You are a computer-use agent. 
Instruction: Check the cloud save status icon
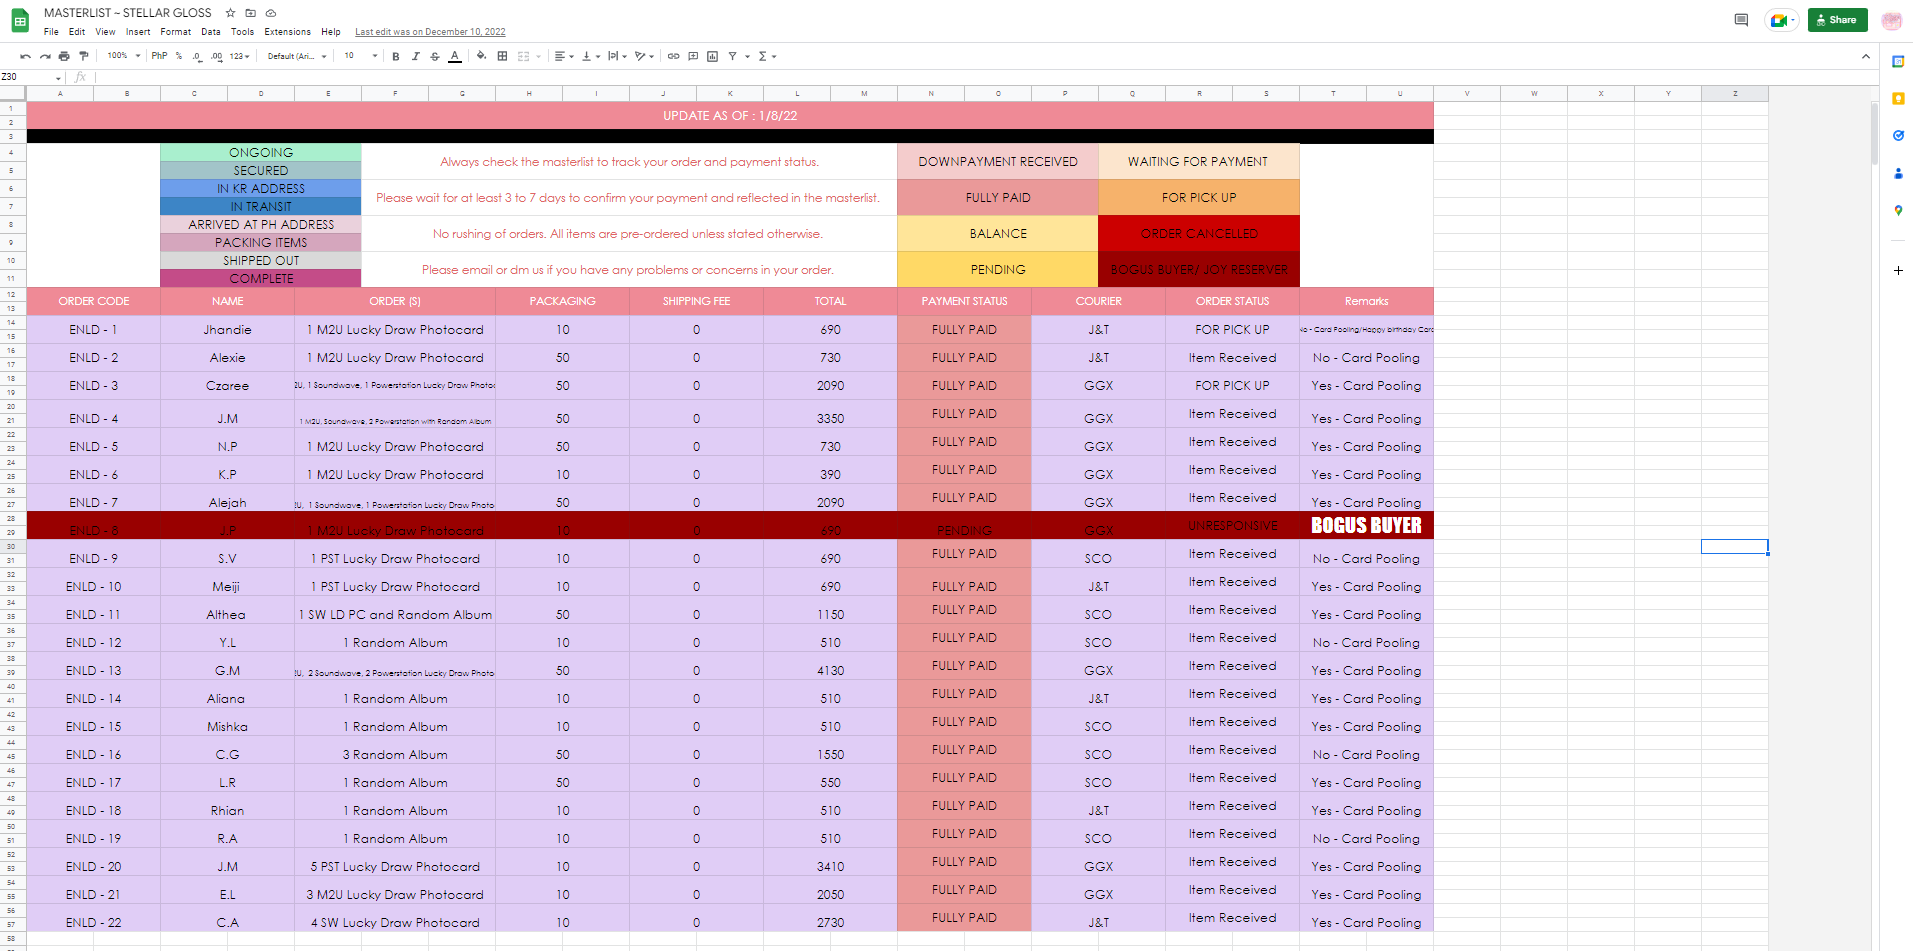[270, 13]
